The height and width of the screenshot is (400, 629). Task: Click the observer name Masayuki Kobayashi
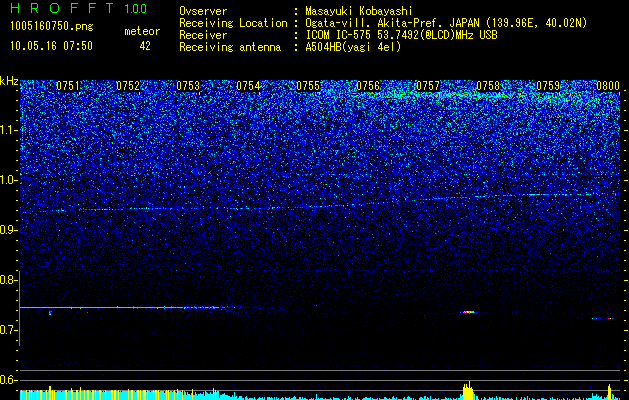pos(359,11)
